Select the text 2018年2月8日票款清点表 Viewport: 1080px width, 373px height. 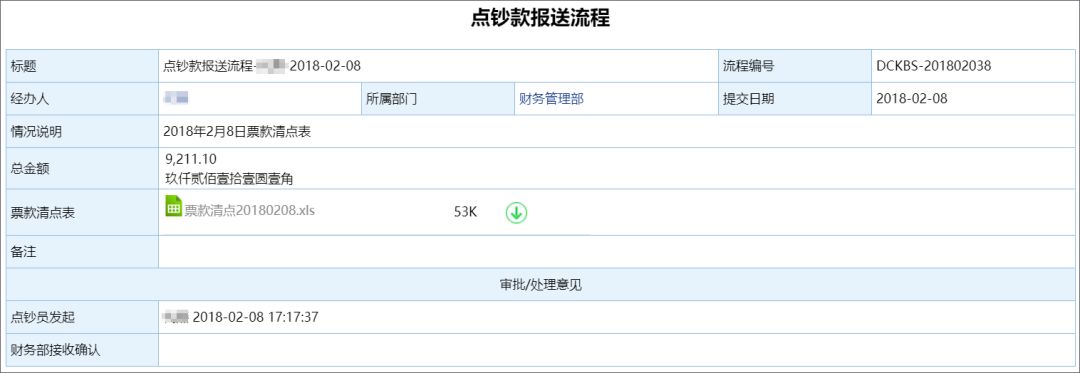coord(237,131)
